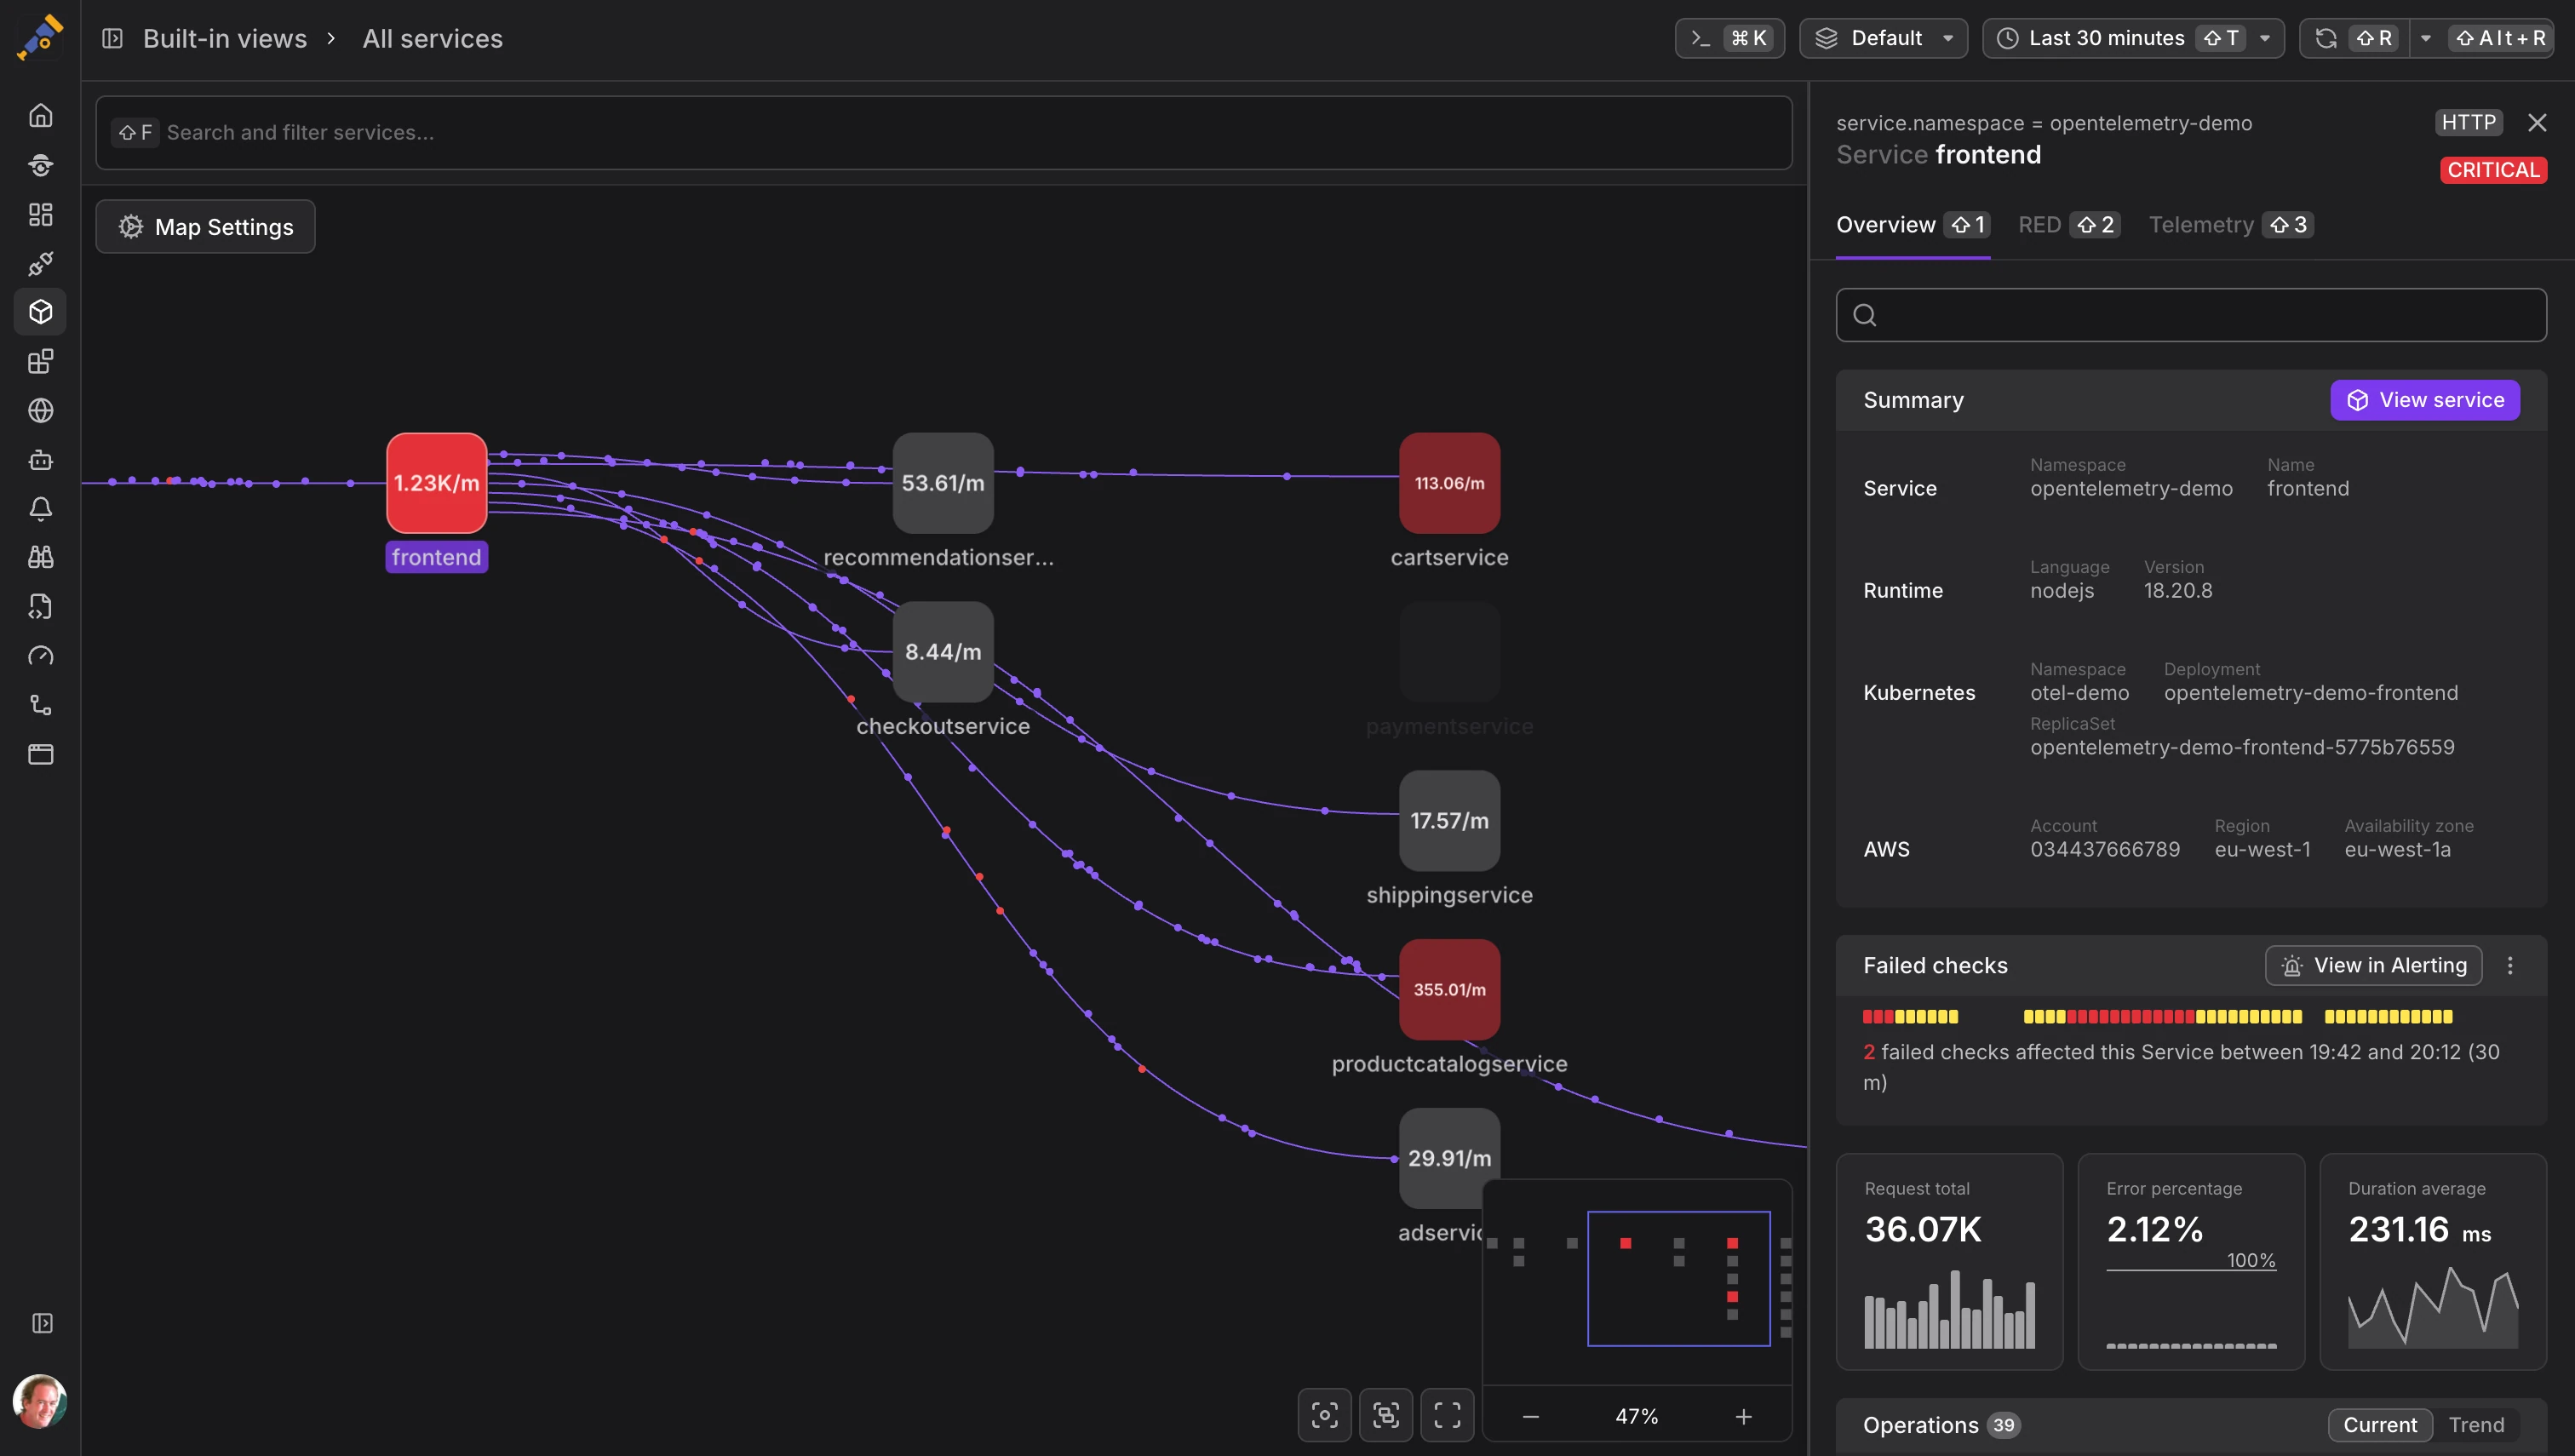Open the bell alerting icon in the sidebar
This screenshot has width=2575, height=1456.
click(x=40, y=508)
